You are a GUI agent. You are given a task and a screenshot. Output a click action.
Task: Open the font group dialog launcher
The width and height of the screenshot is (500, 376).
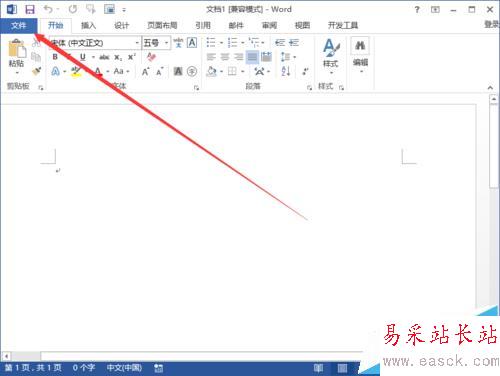click(196, 88)
